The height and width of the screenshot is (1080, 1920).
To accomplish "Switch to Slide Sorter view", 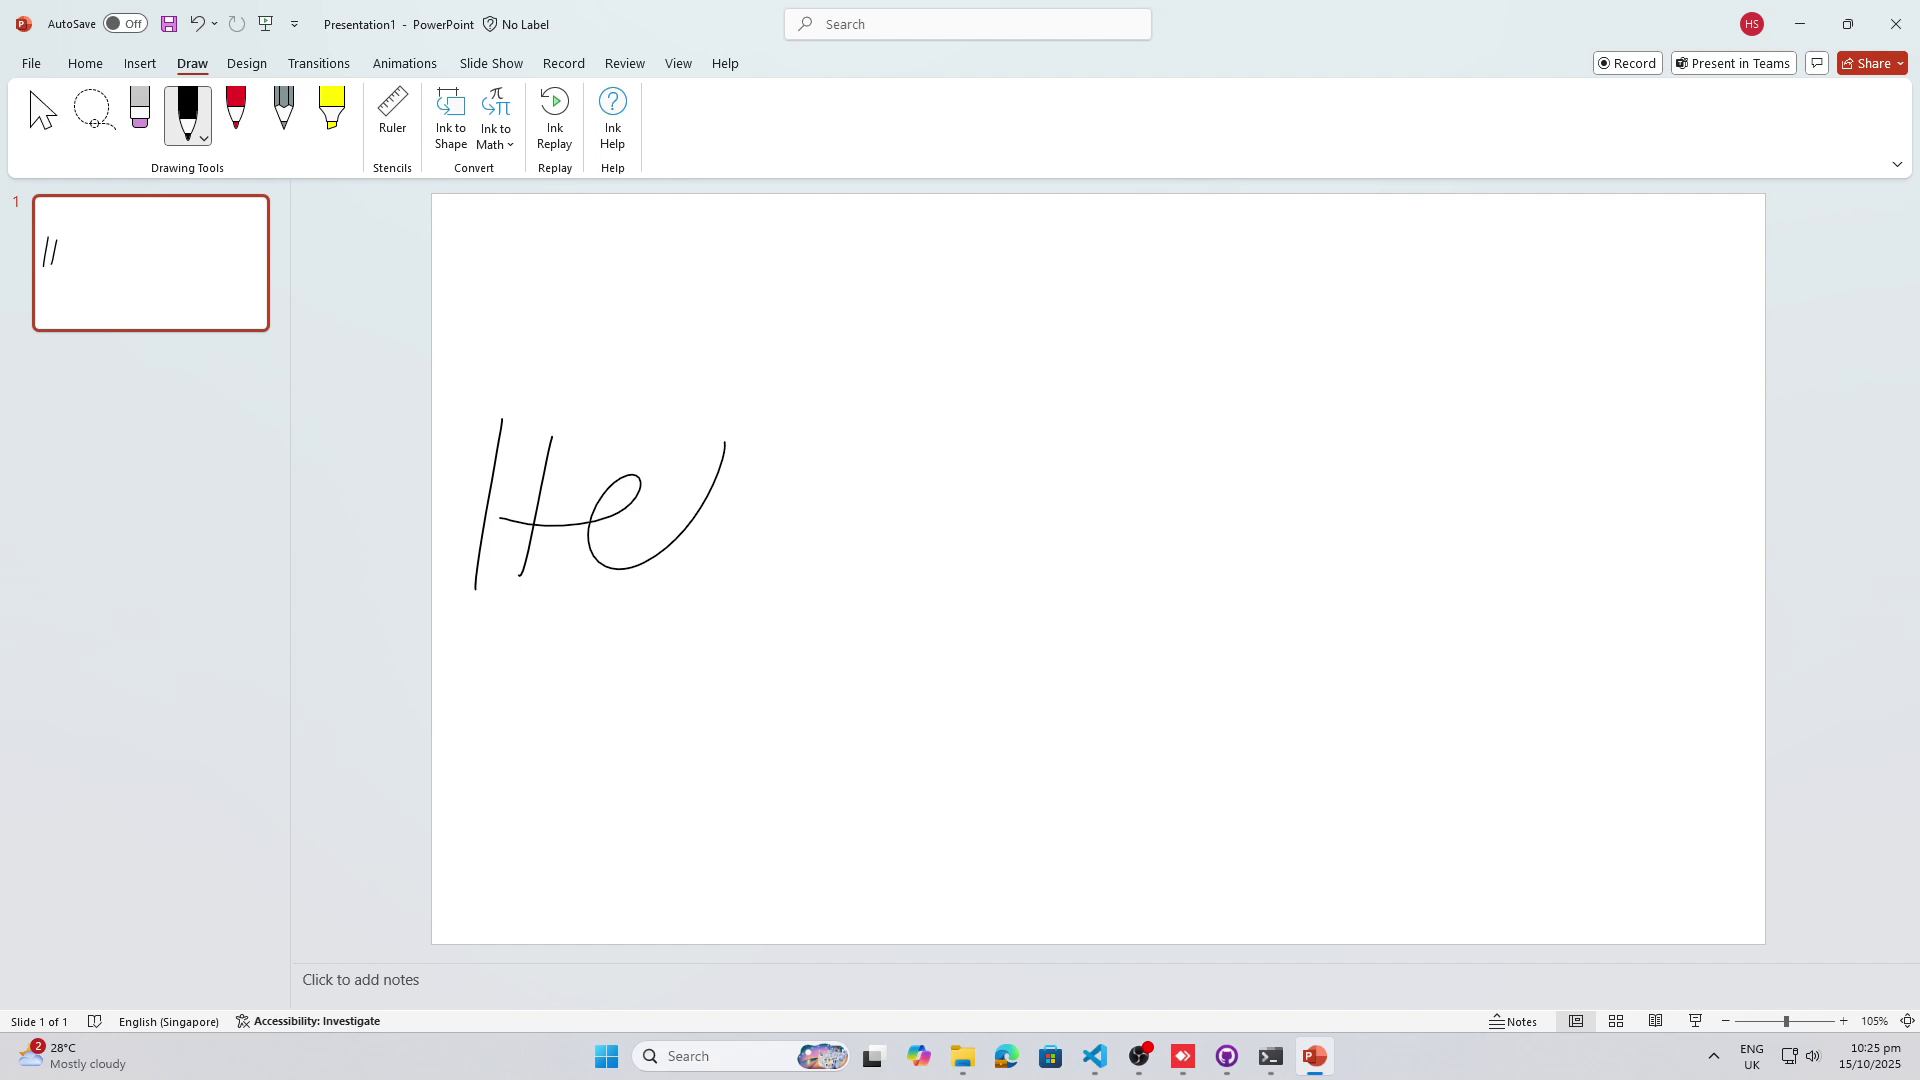I will (1615, 1021).
